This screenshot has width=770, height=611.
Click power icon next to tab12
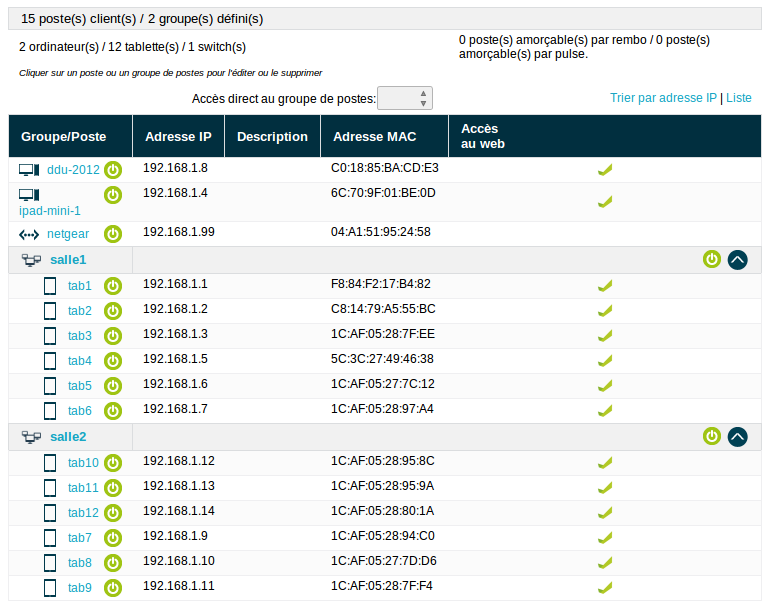click(x=113, y=513)
